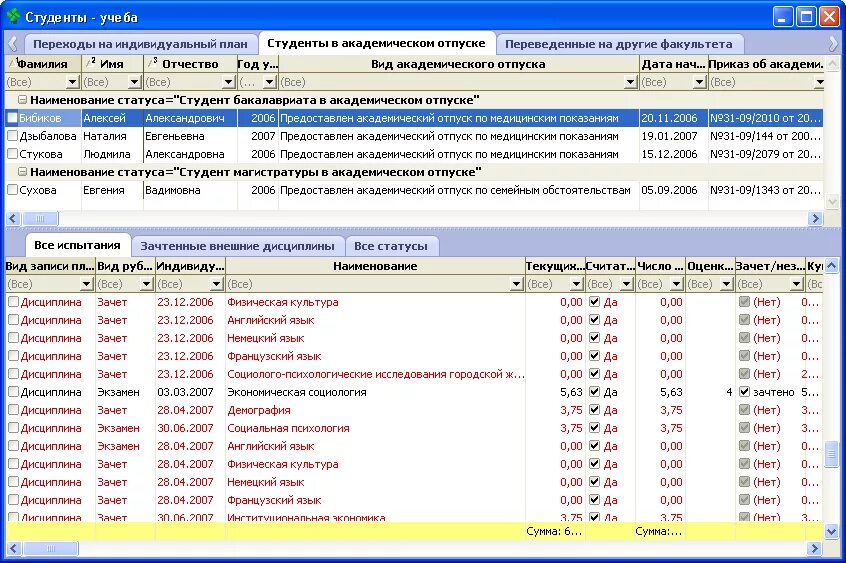Minimize the Студенты - учеба window

click(783, 17)
